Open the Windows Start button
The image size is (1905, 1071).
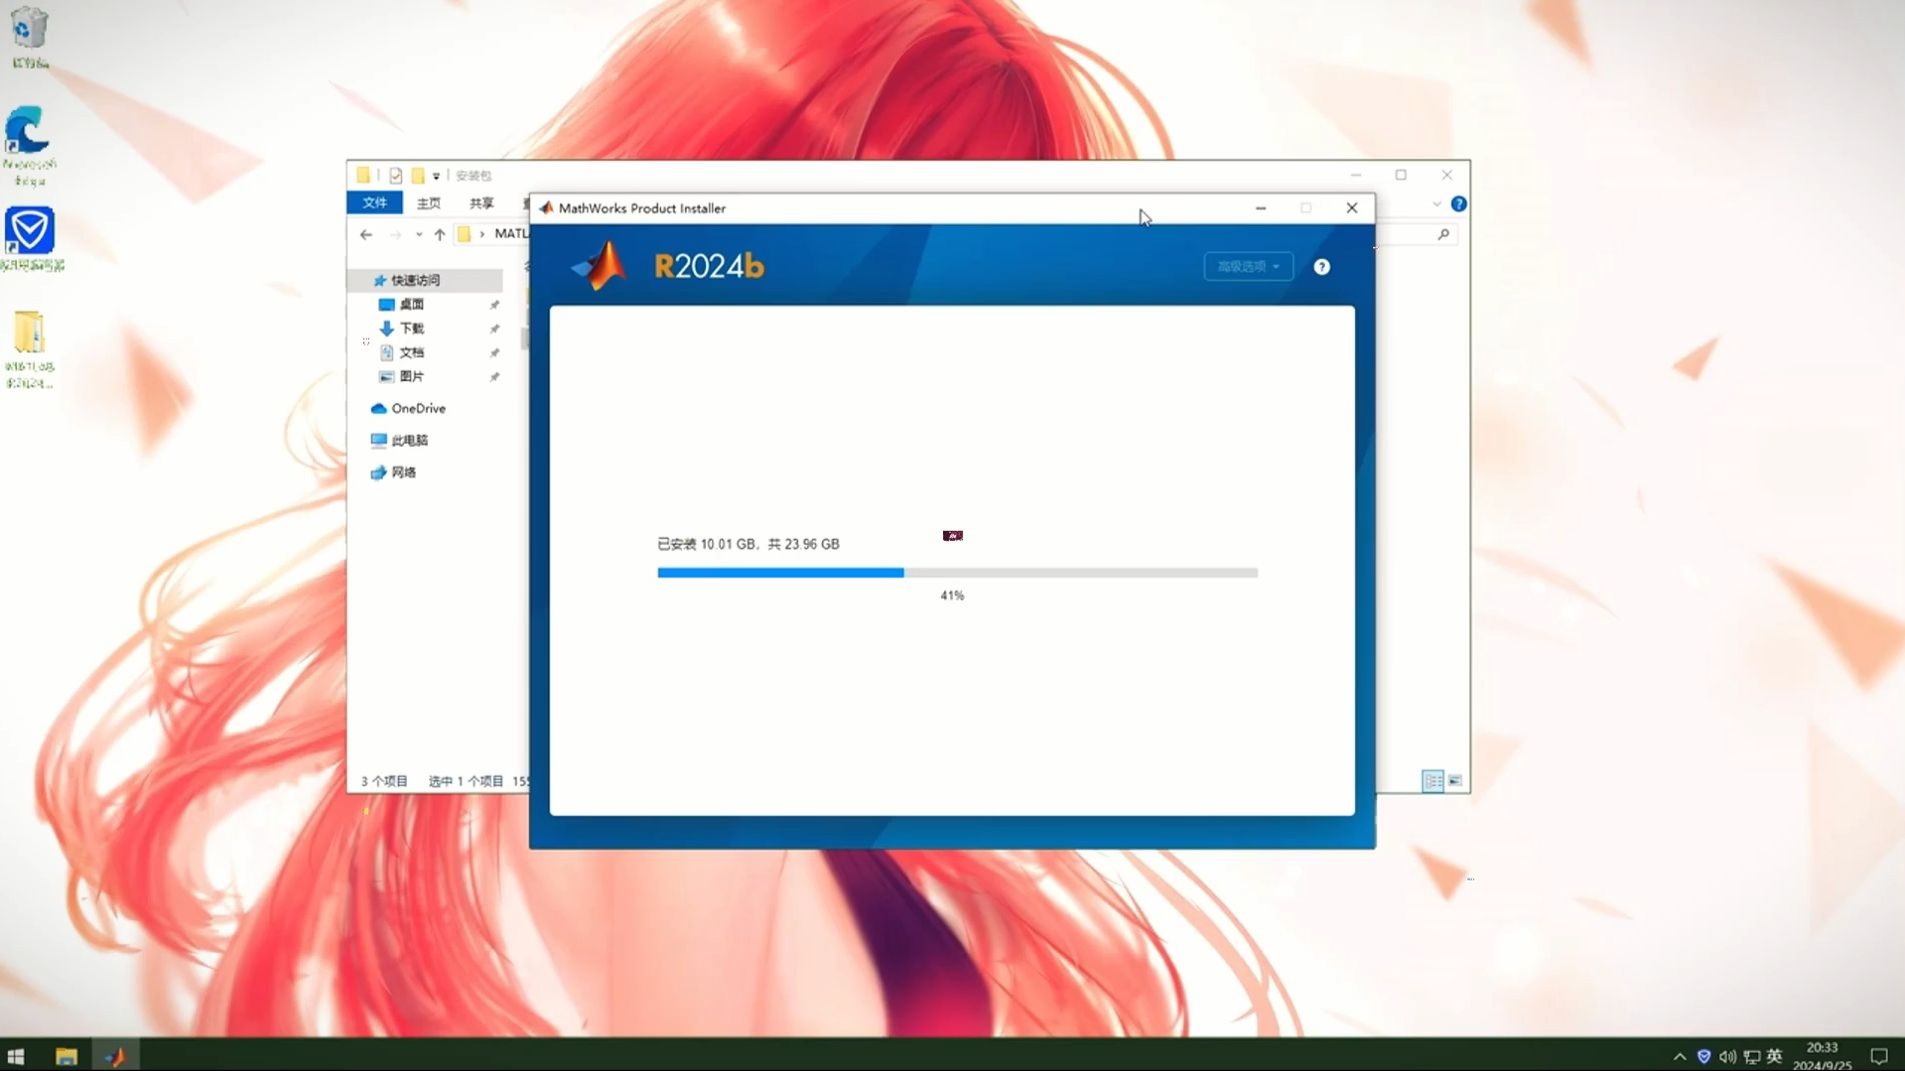(x=15, y=1056)
